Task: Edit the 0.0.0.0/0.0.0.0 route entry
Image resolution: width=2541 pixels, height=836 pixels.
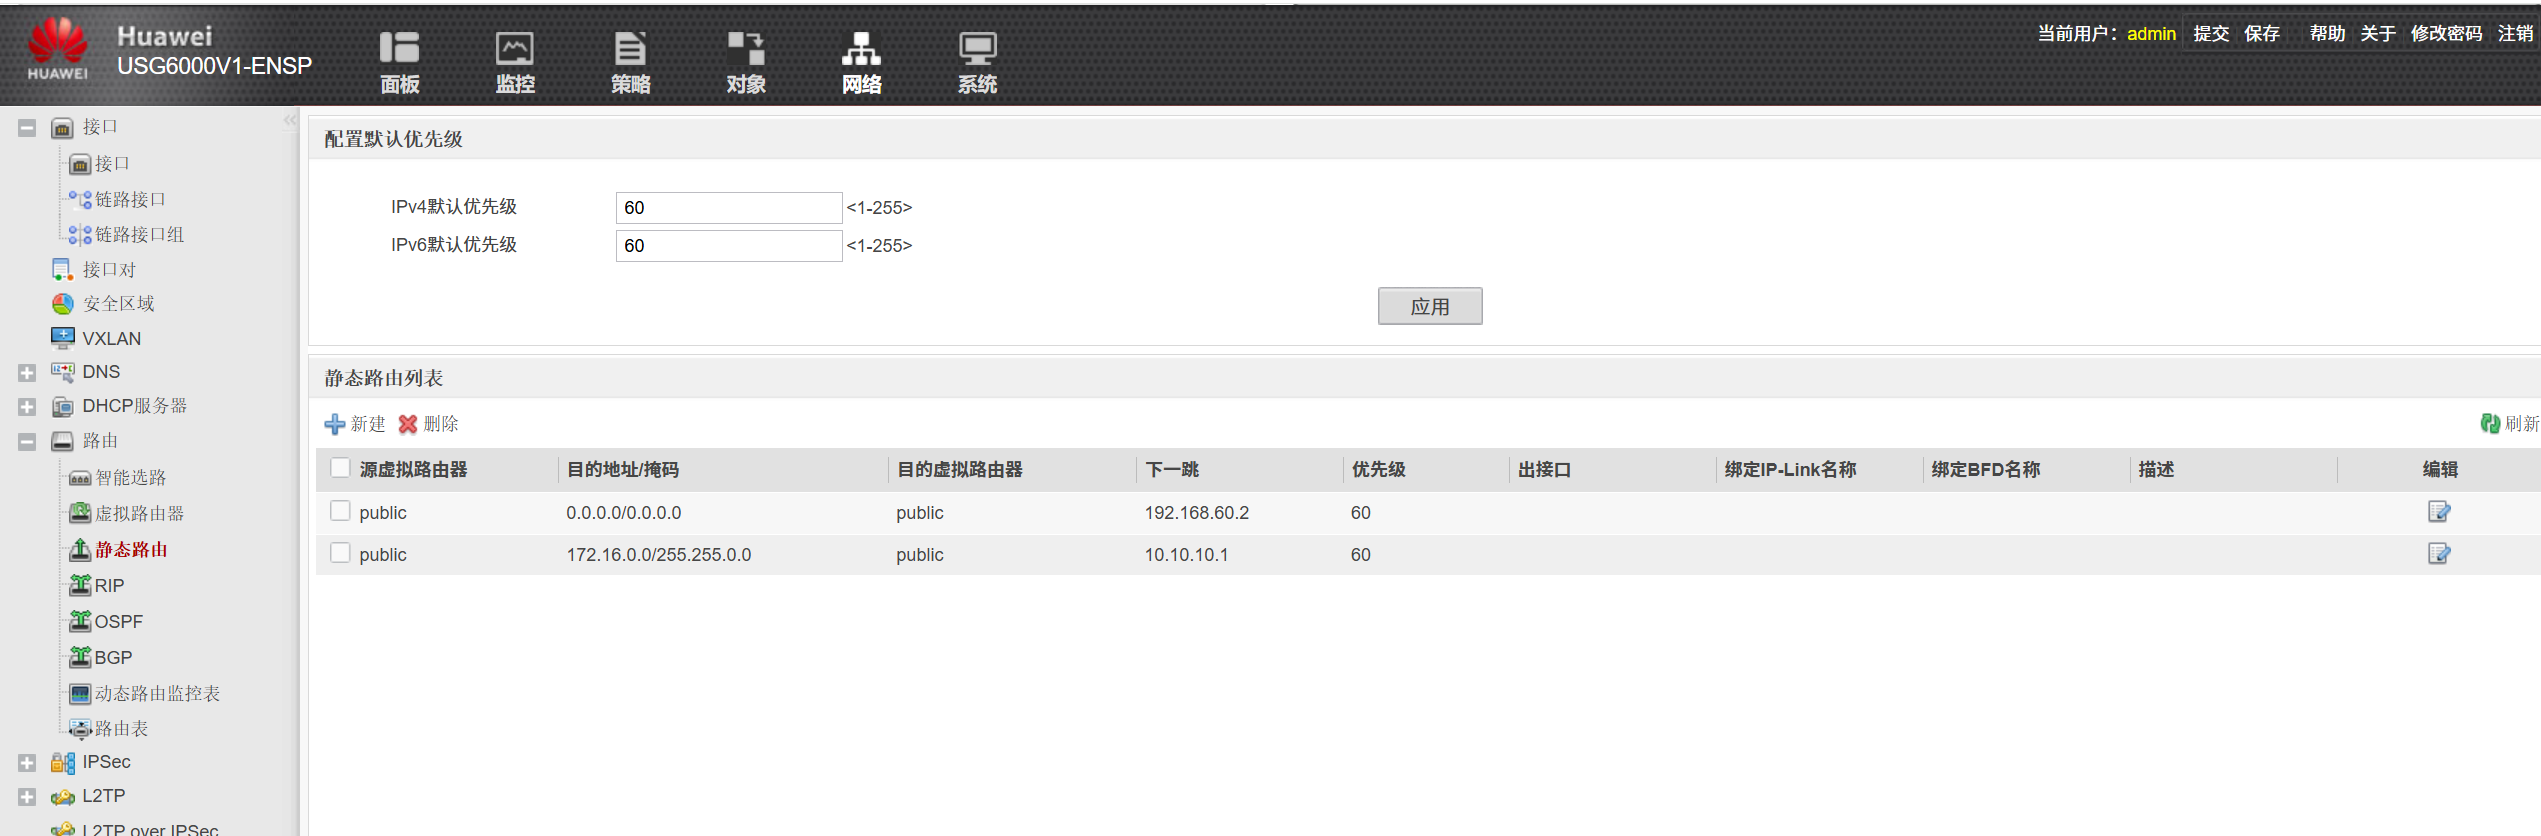Action: [2439, 512]
